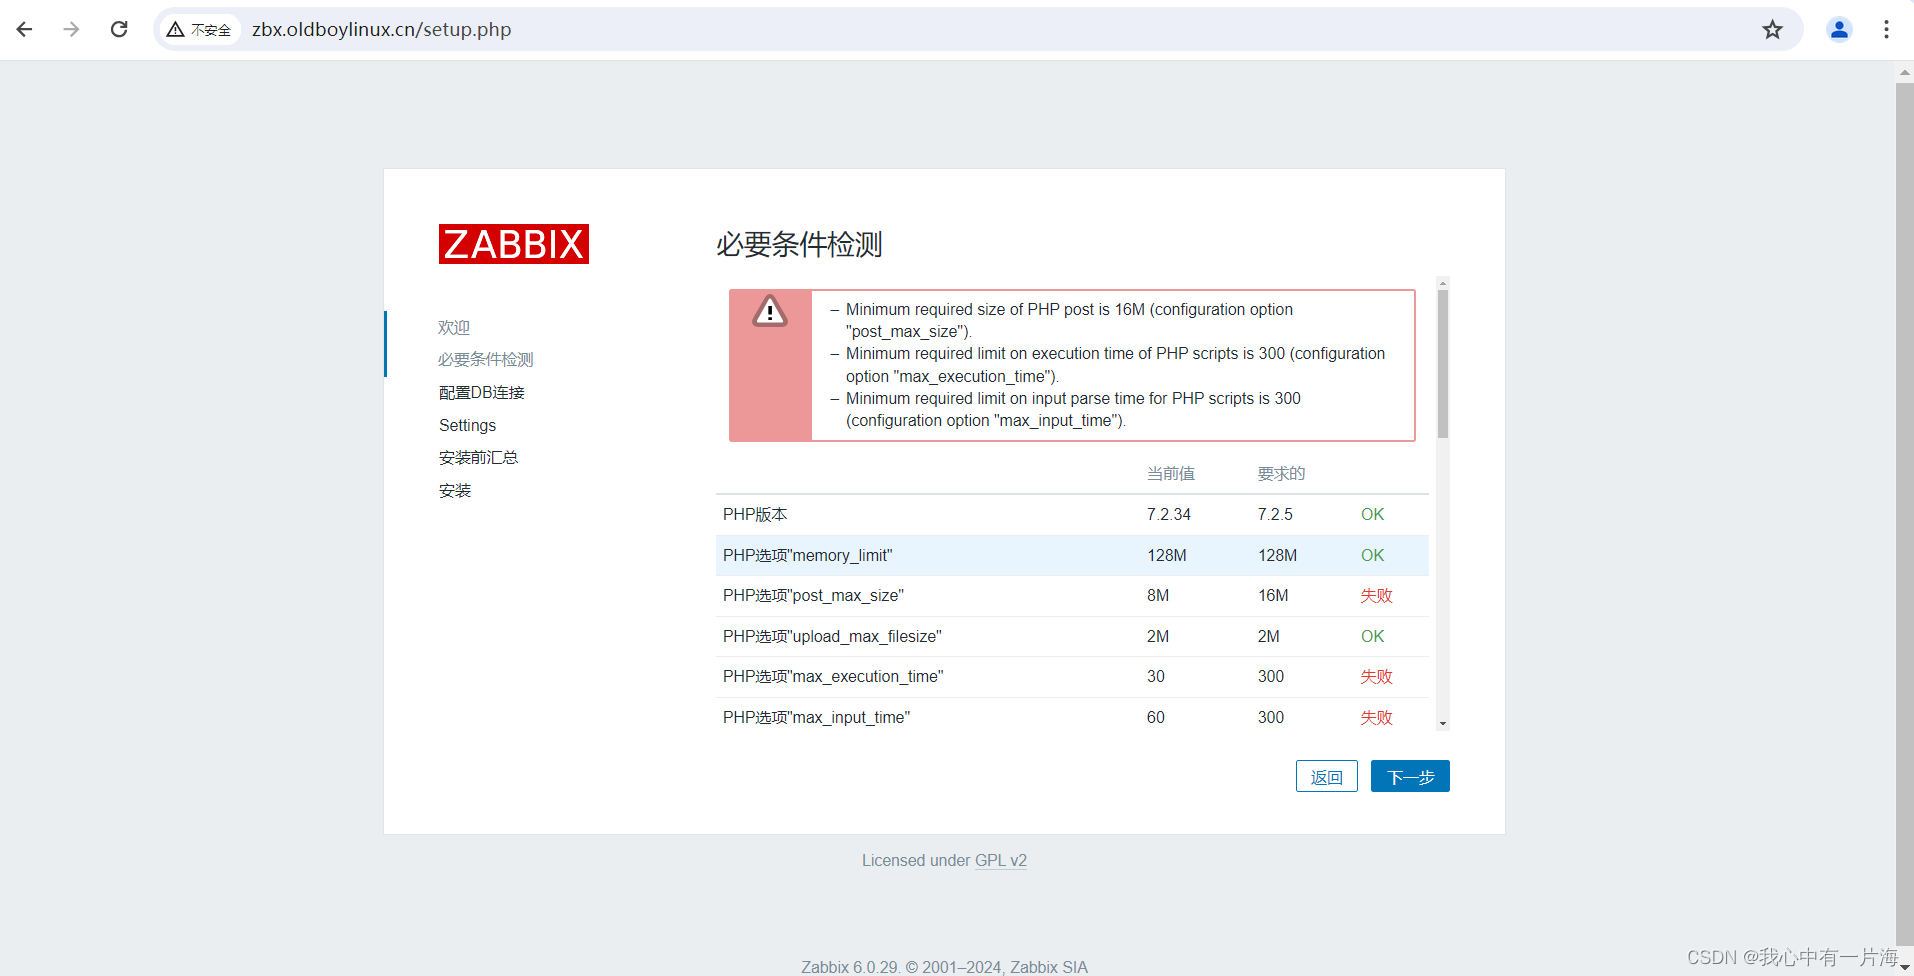Select the 配置DB连接 step in sidebar
The image size is (1914, 976).
point(482,392)
